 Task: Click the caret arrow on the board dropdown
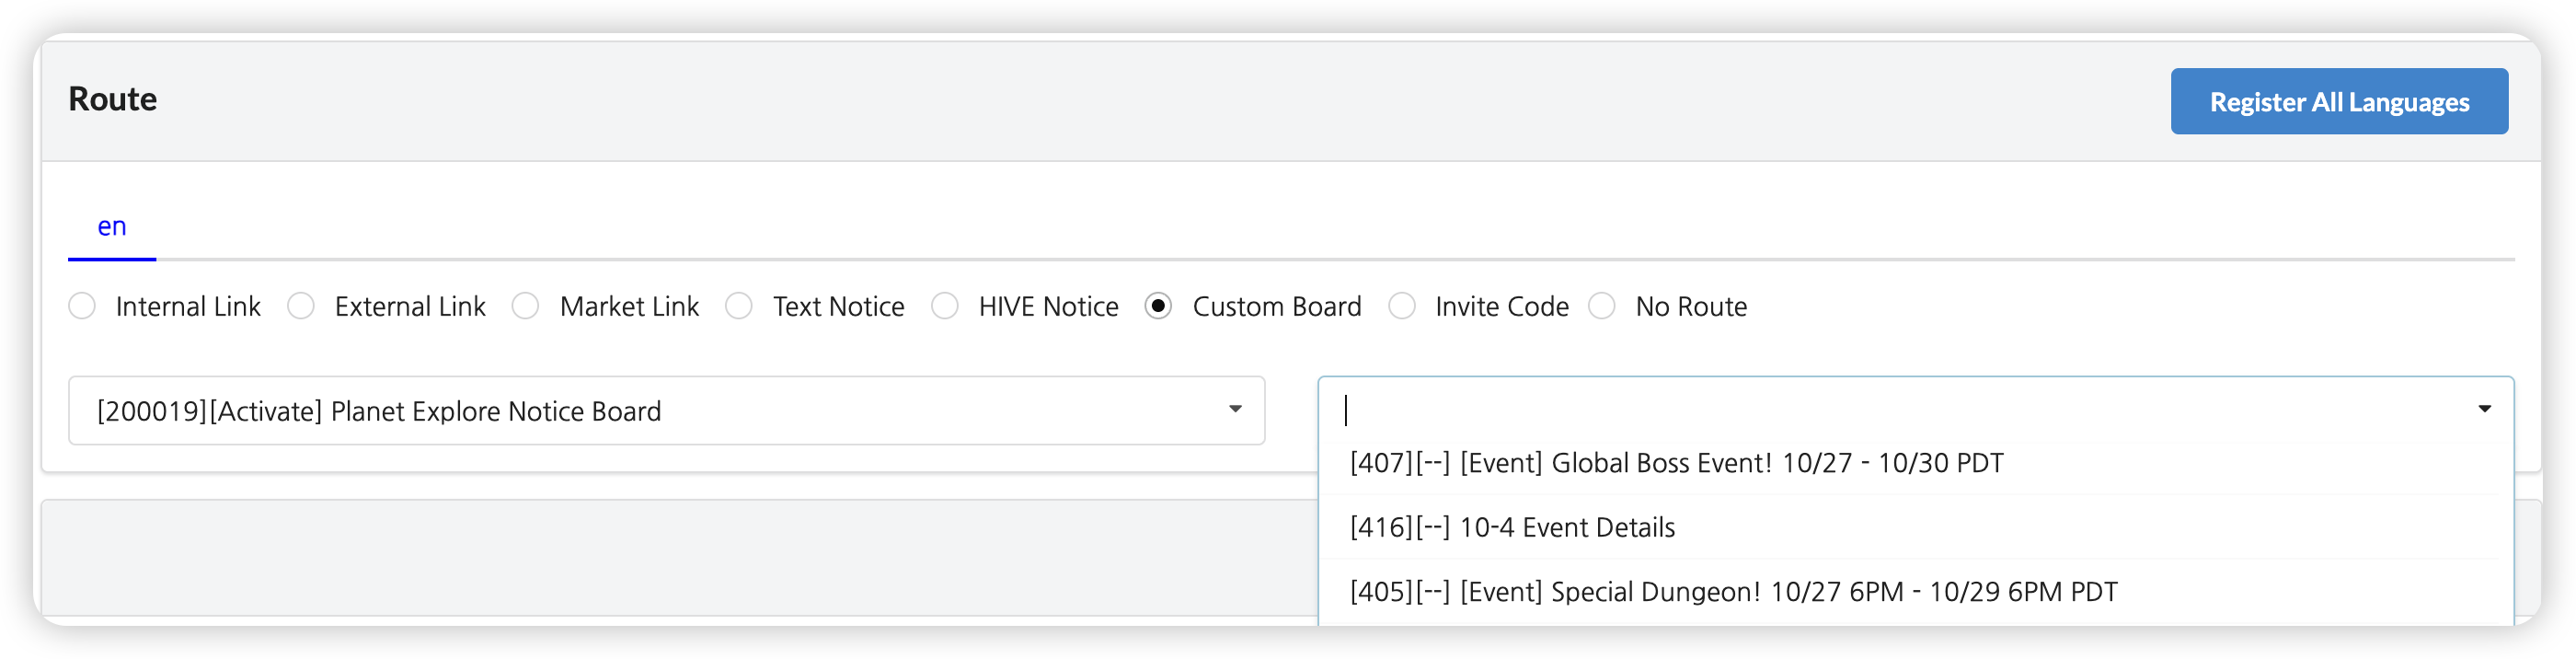(x=1235, y=409)
